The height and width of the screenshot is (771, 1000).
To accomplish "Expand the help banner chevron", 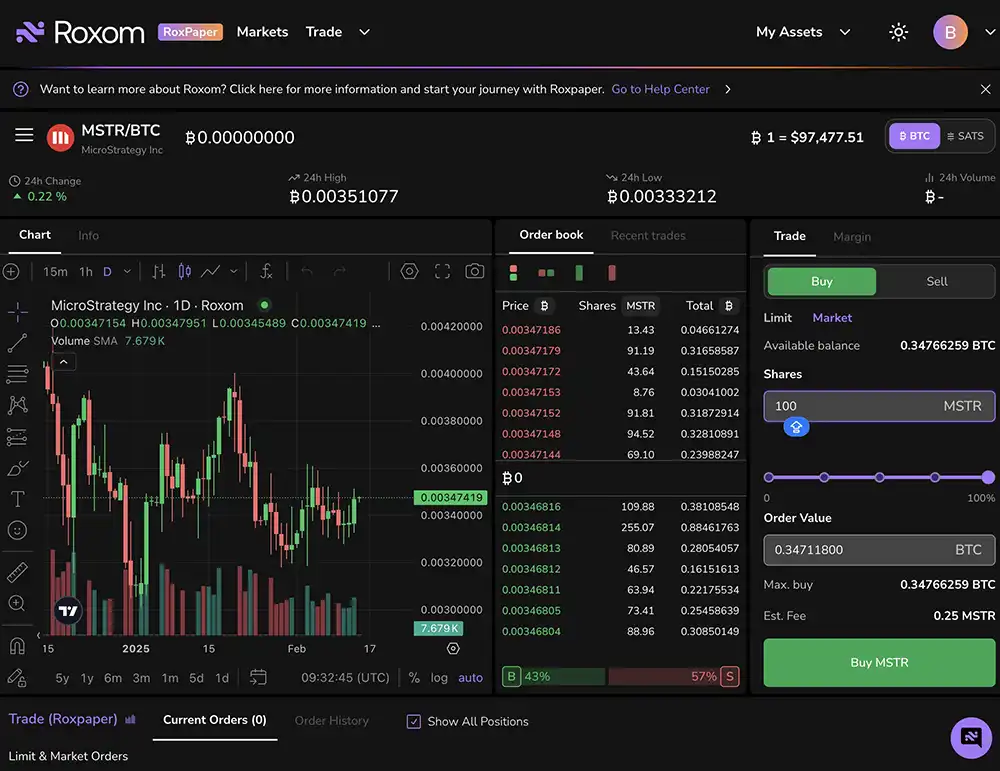I will point(728,89).
